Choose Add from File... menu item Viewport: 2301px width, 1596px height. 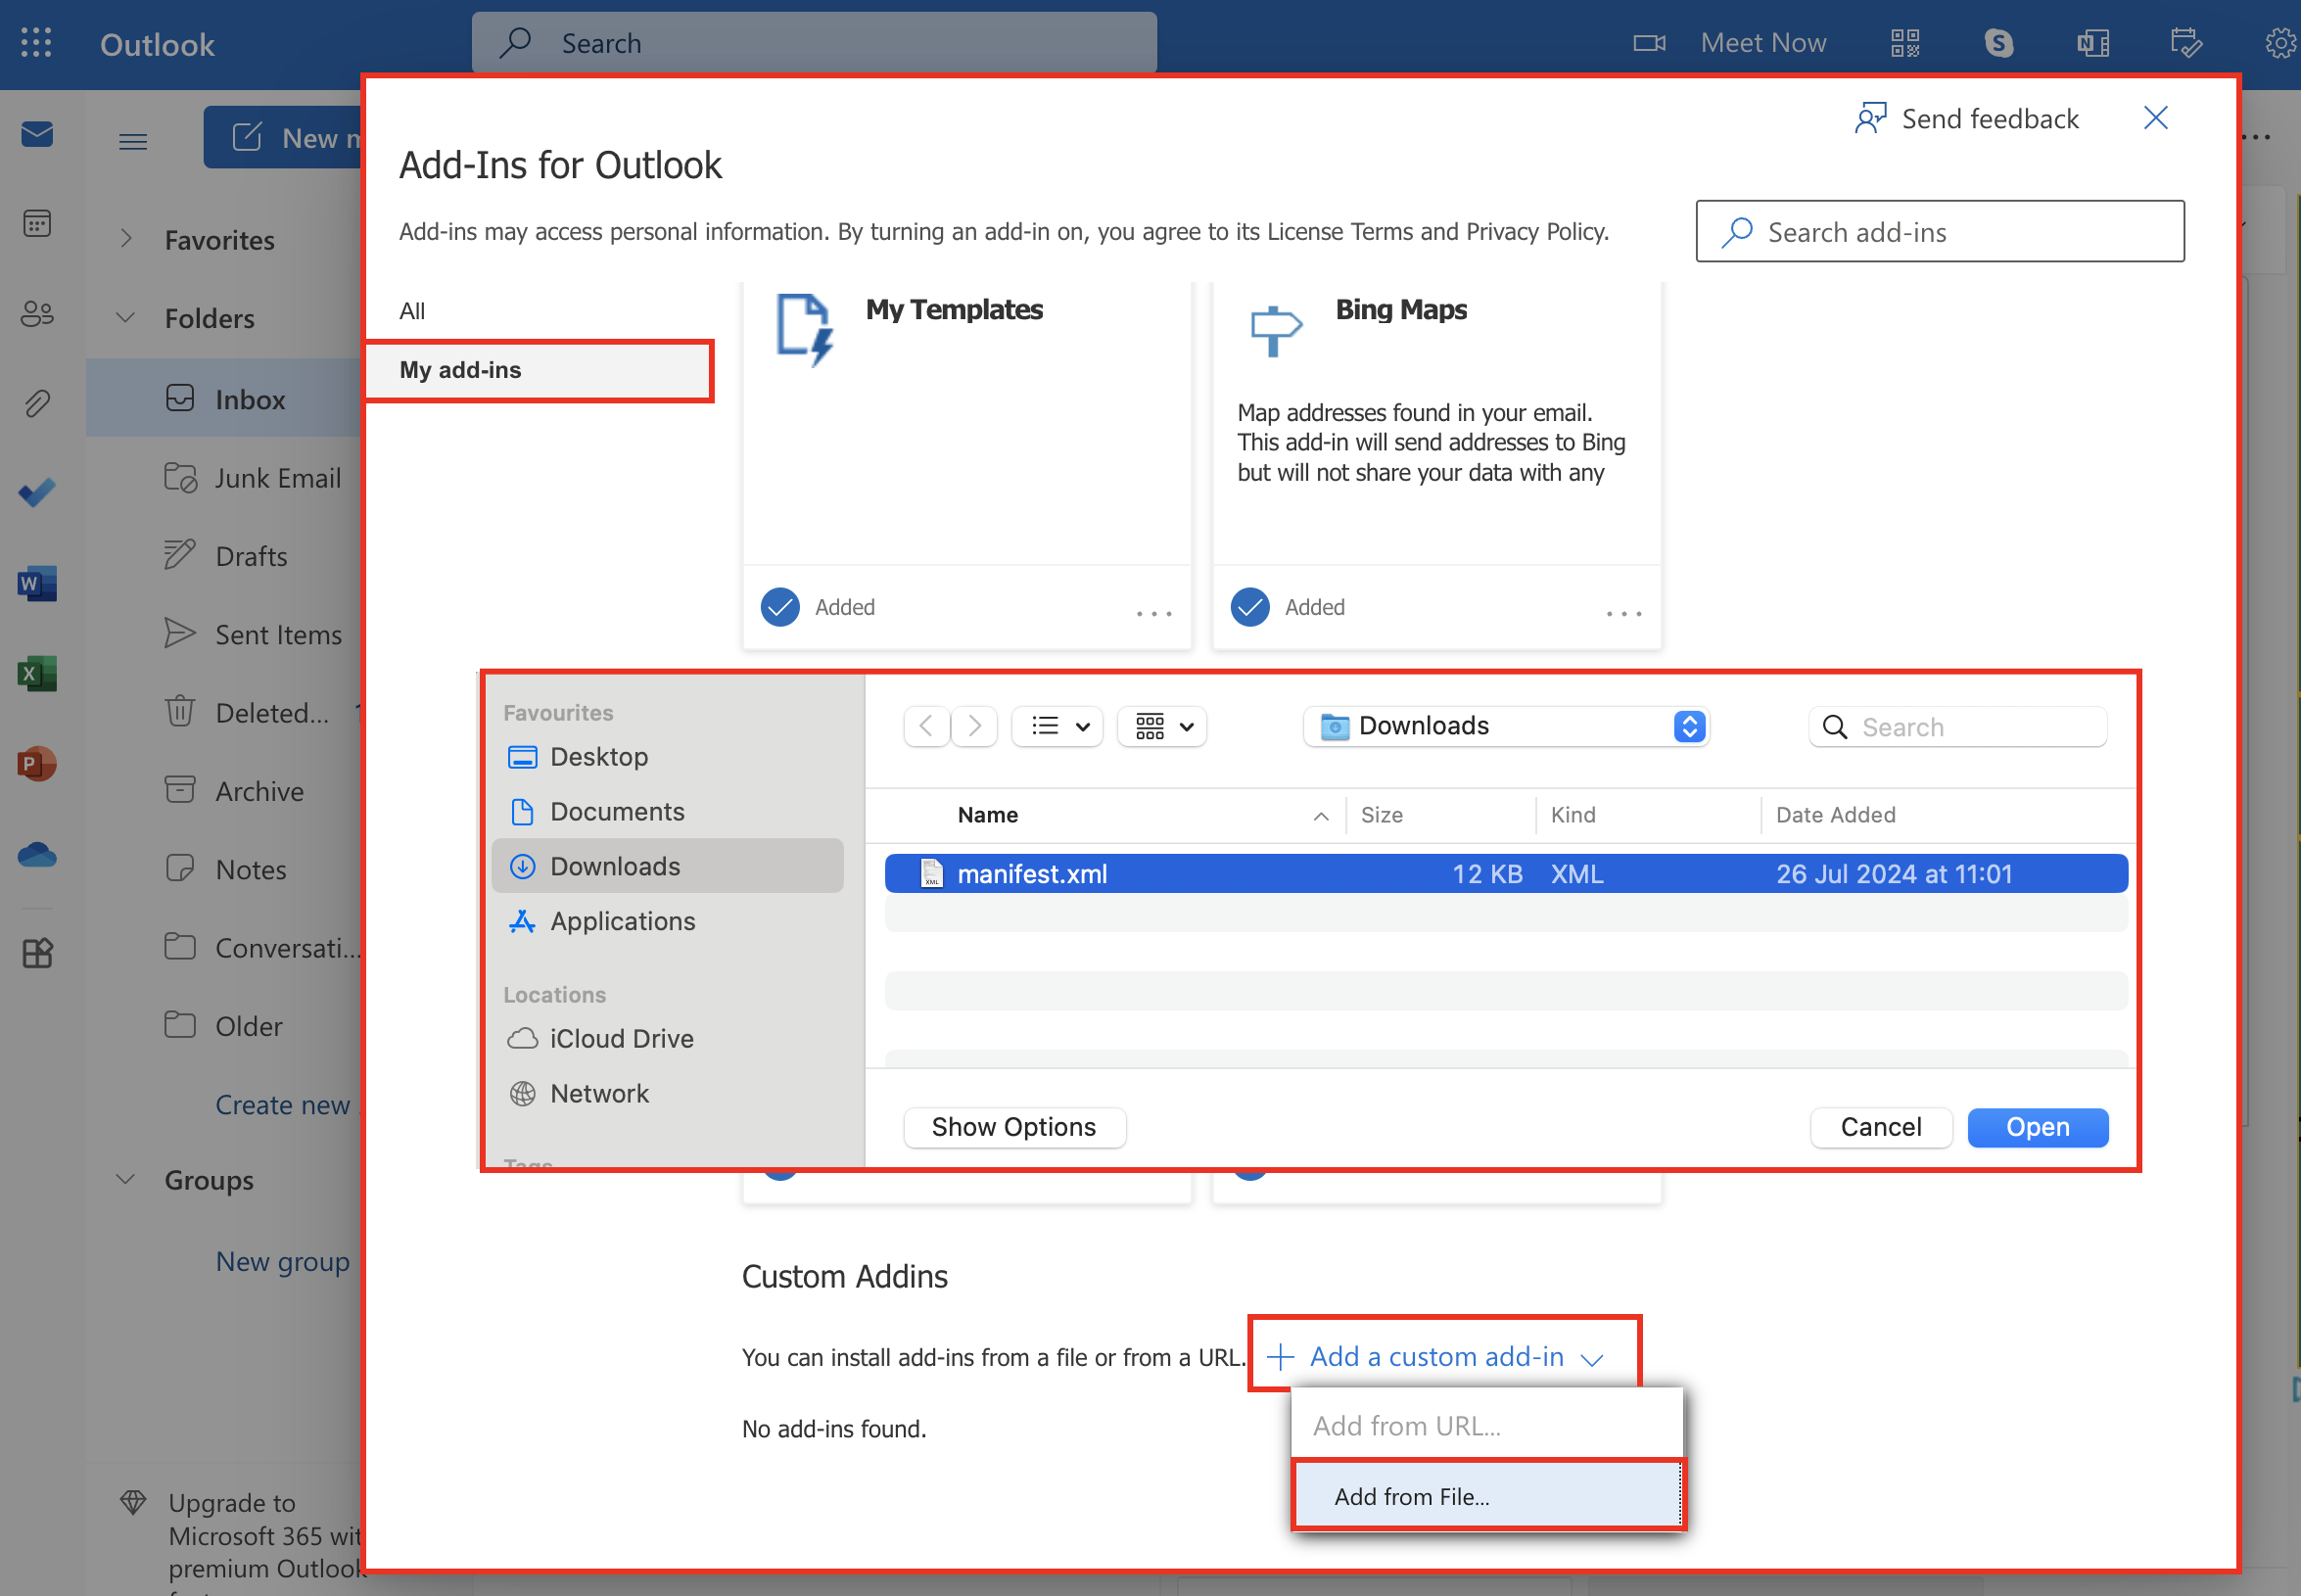pyautogui.click(x=1486, y=1497)
